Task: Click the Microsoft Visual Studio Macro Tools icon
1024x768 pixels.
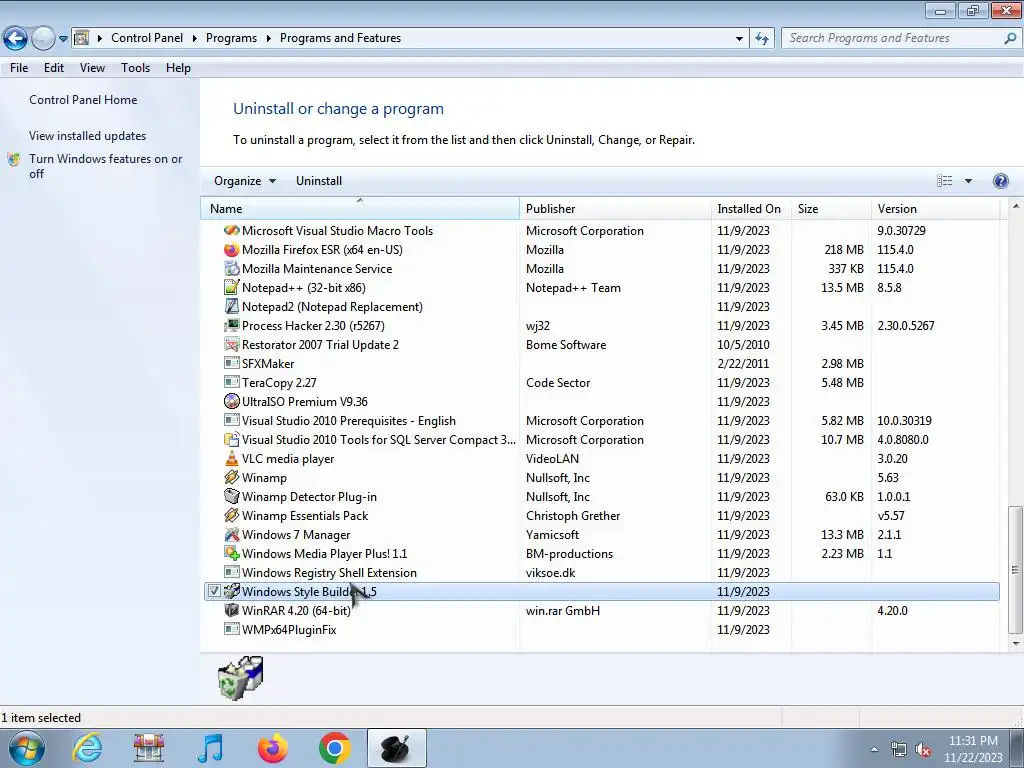Action: 231,231
